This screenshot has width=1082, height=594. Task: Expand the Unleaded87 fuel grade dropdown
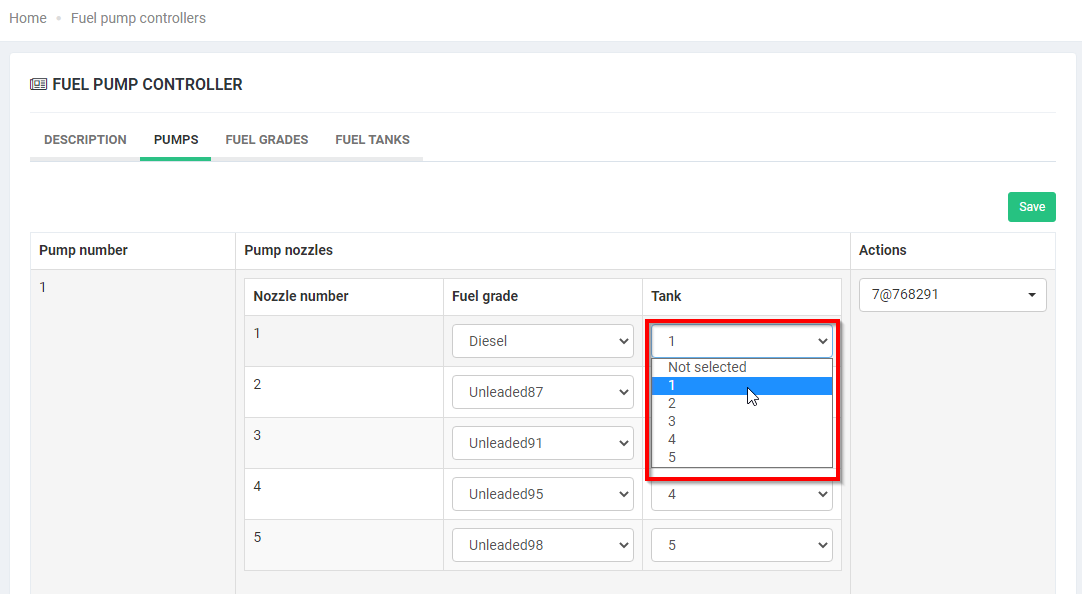click(542, 392)
